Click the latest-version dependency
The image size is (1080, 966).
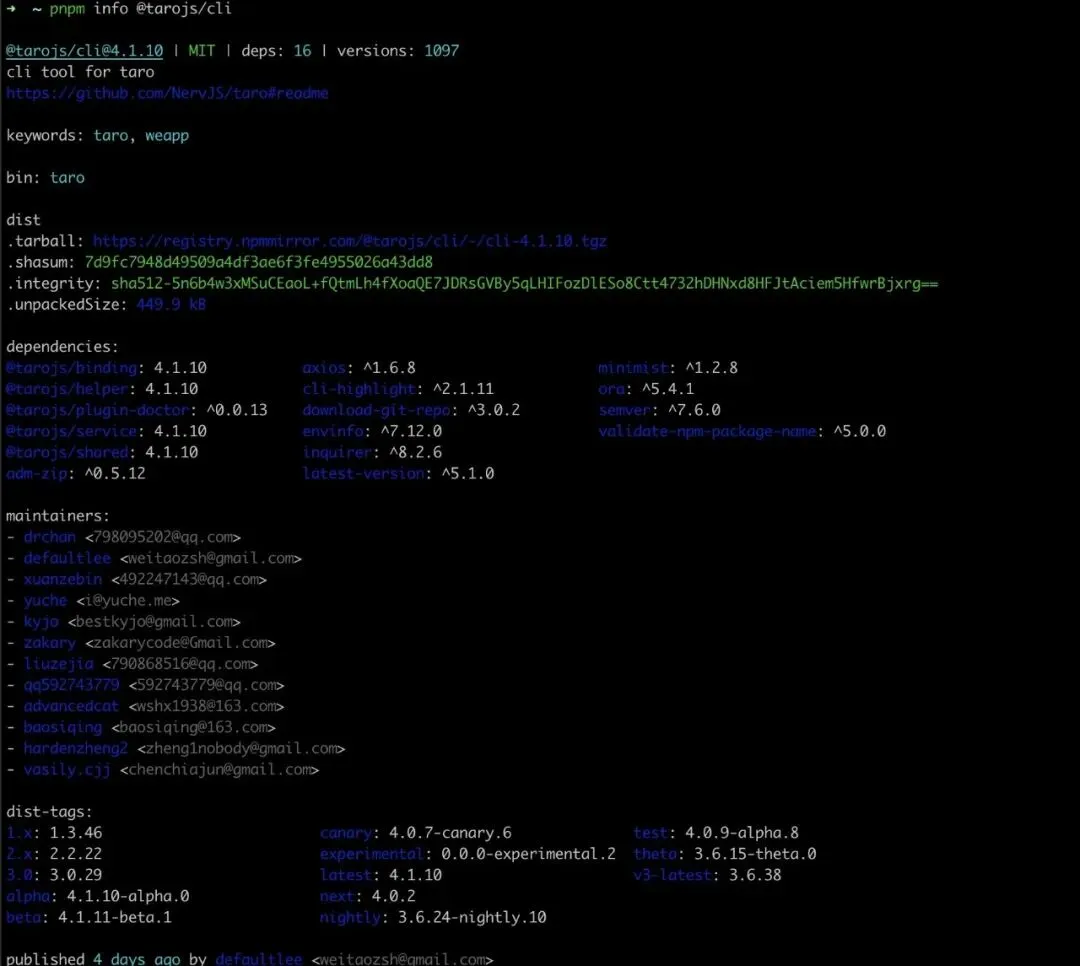[364, 474]
